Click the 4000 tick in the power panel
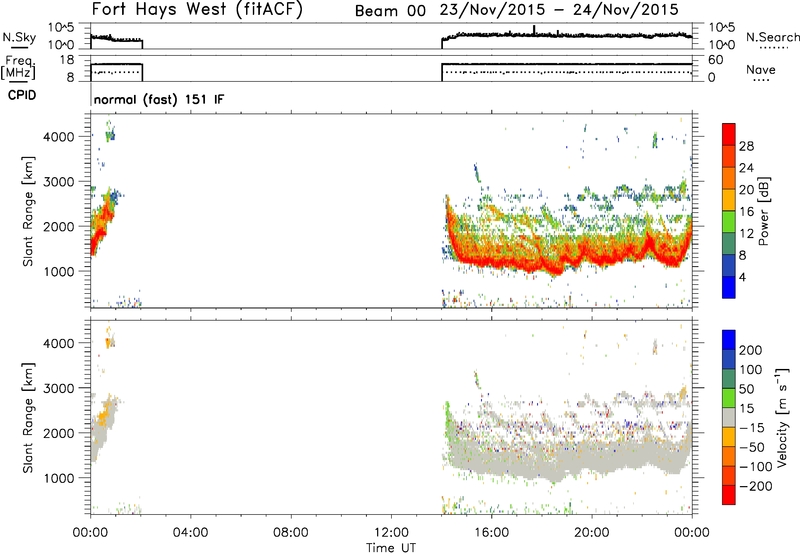The image size is (800, 554). click(59, 137)
